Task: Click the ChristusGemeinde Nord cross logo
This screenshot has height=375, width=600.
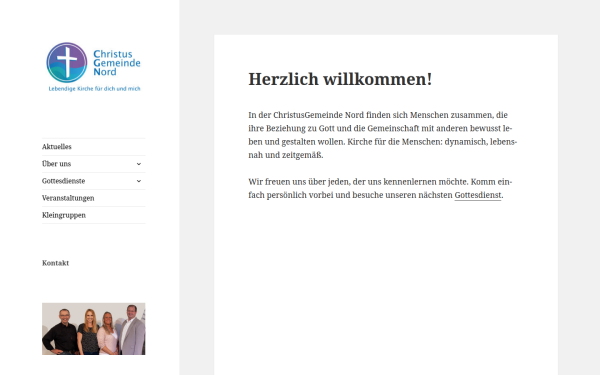Action: [67, 62]
